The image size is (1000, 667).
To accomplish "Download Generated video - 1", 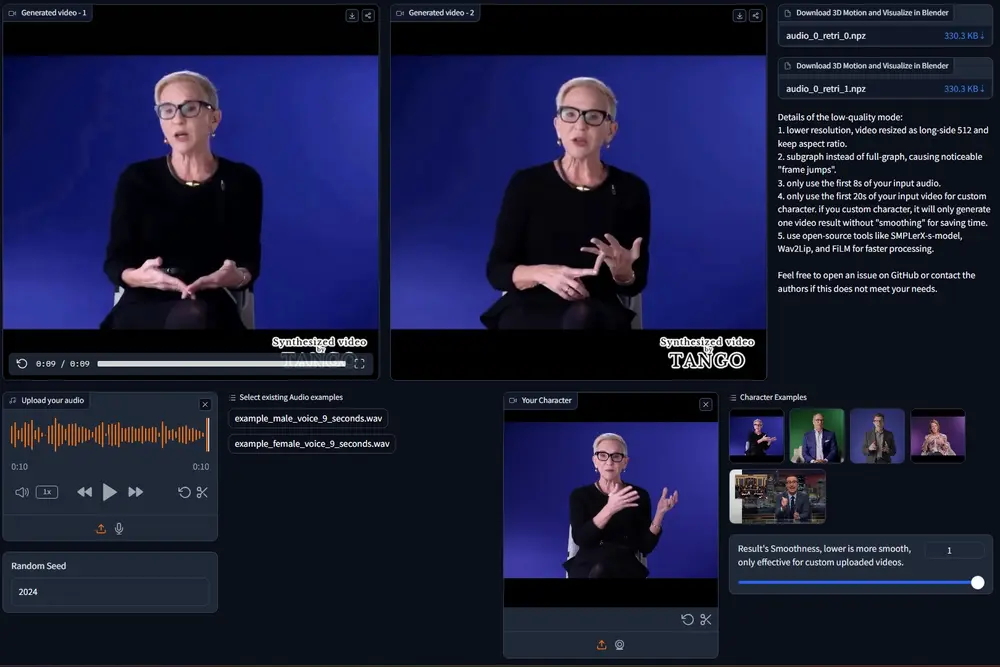I will tap(352, 15).
